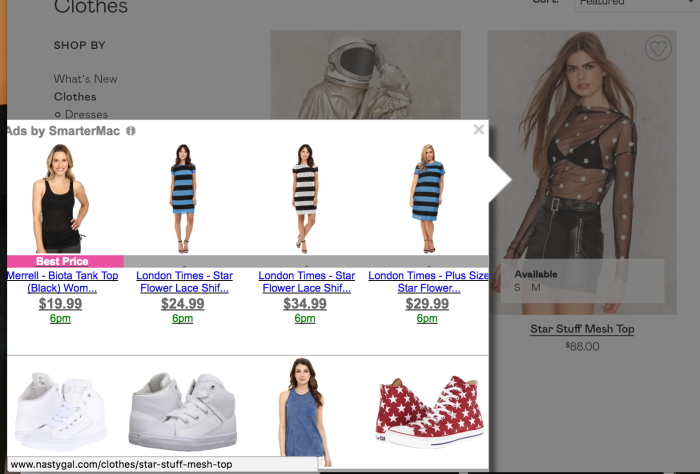Click the 6pm link under $34.99
This screenshot has width=700, height=474.
pyautogui.click(x=305, y=318)
